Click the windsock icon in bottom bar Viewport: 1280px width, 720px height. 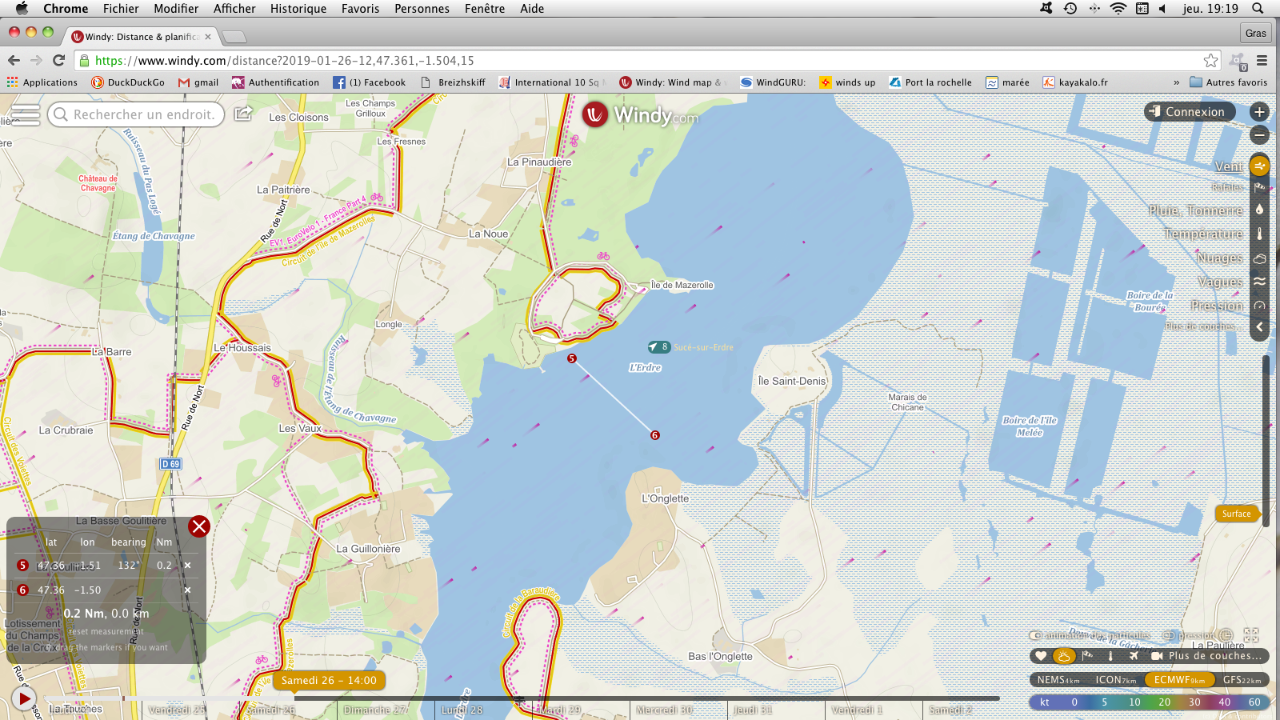1088,656
